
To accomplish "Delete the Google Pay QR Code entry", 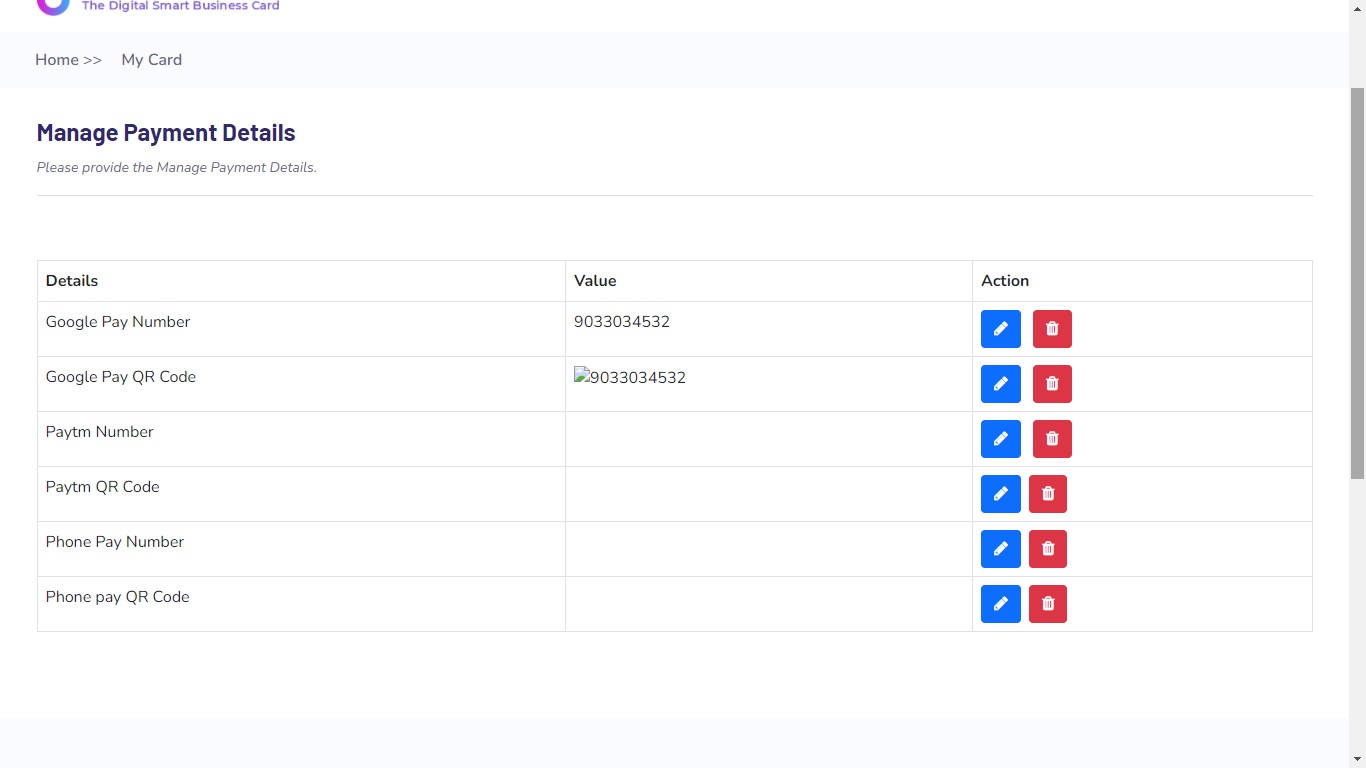I will (x=1052, y=384).
